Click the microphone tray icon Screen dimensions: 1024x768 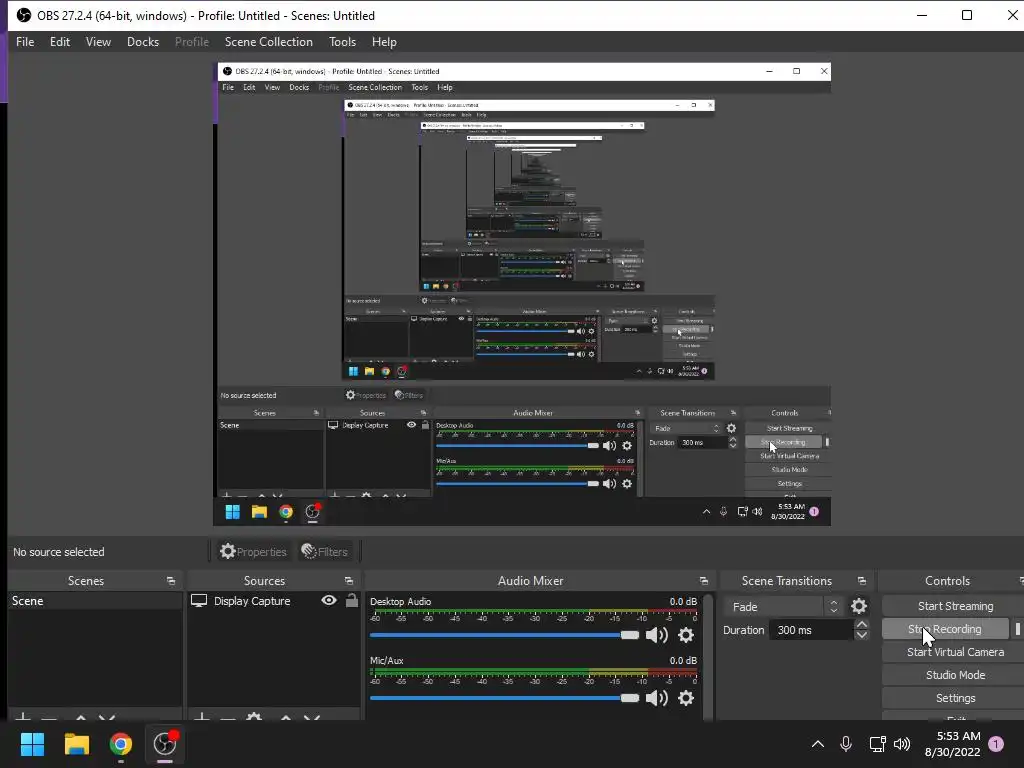(x=846, y=744)
